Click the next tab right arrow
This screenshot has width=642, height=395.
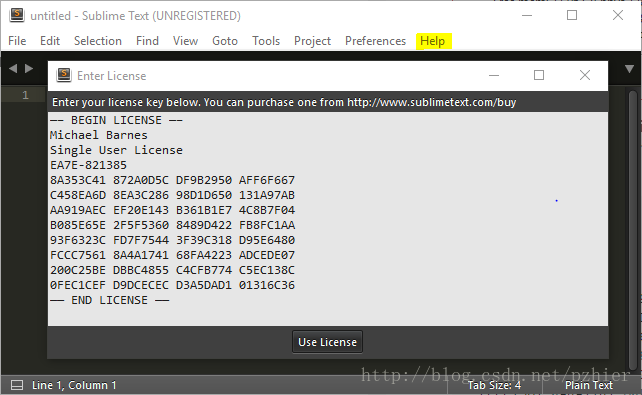(x=29, y=68)
